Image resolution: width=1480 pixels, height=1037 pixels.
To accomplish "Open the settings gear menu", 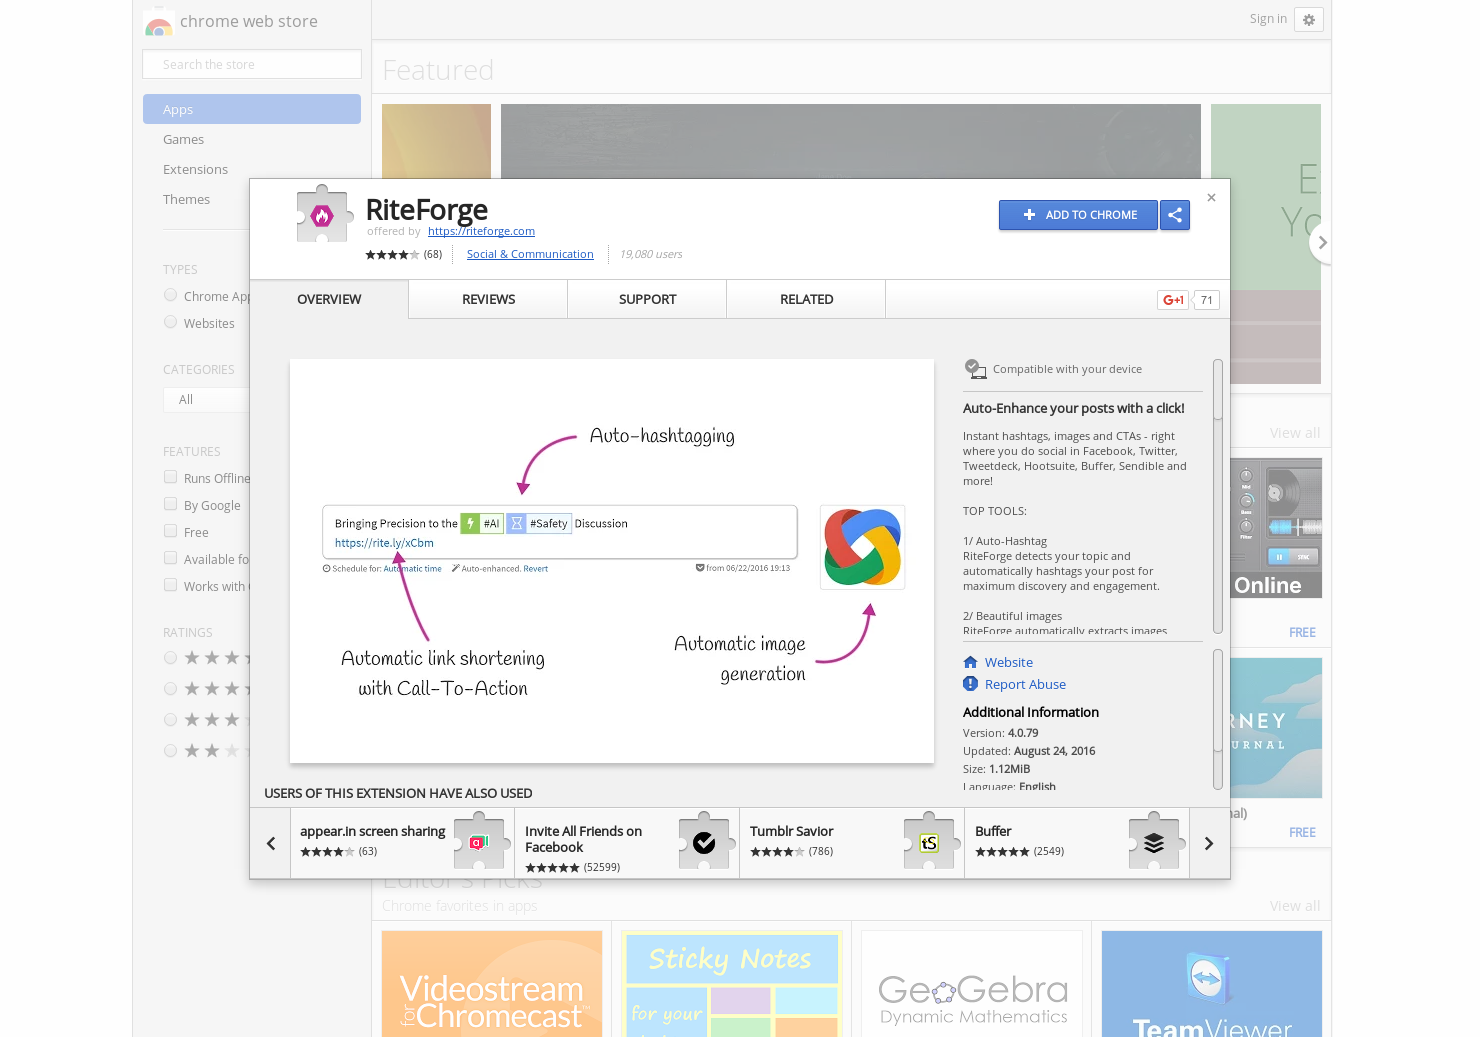I will 1309,19.
